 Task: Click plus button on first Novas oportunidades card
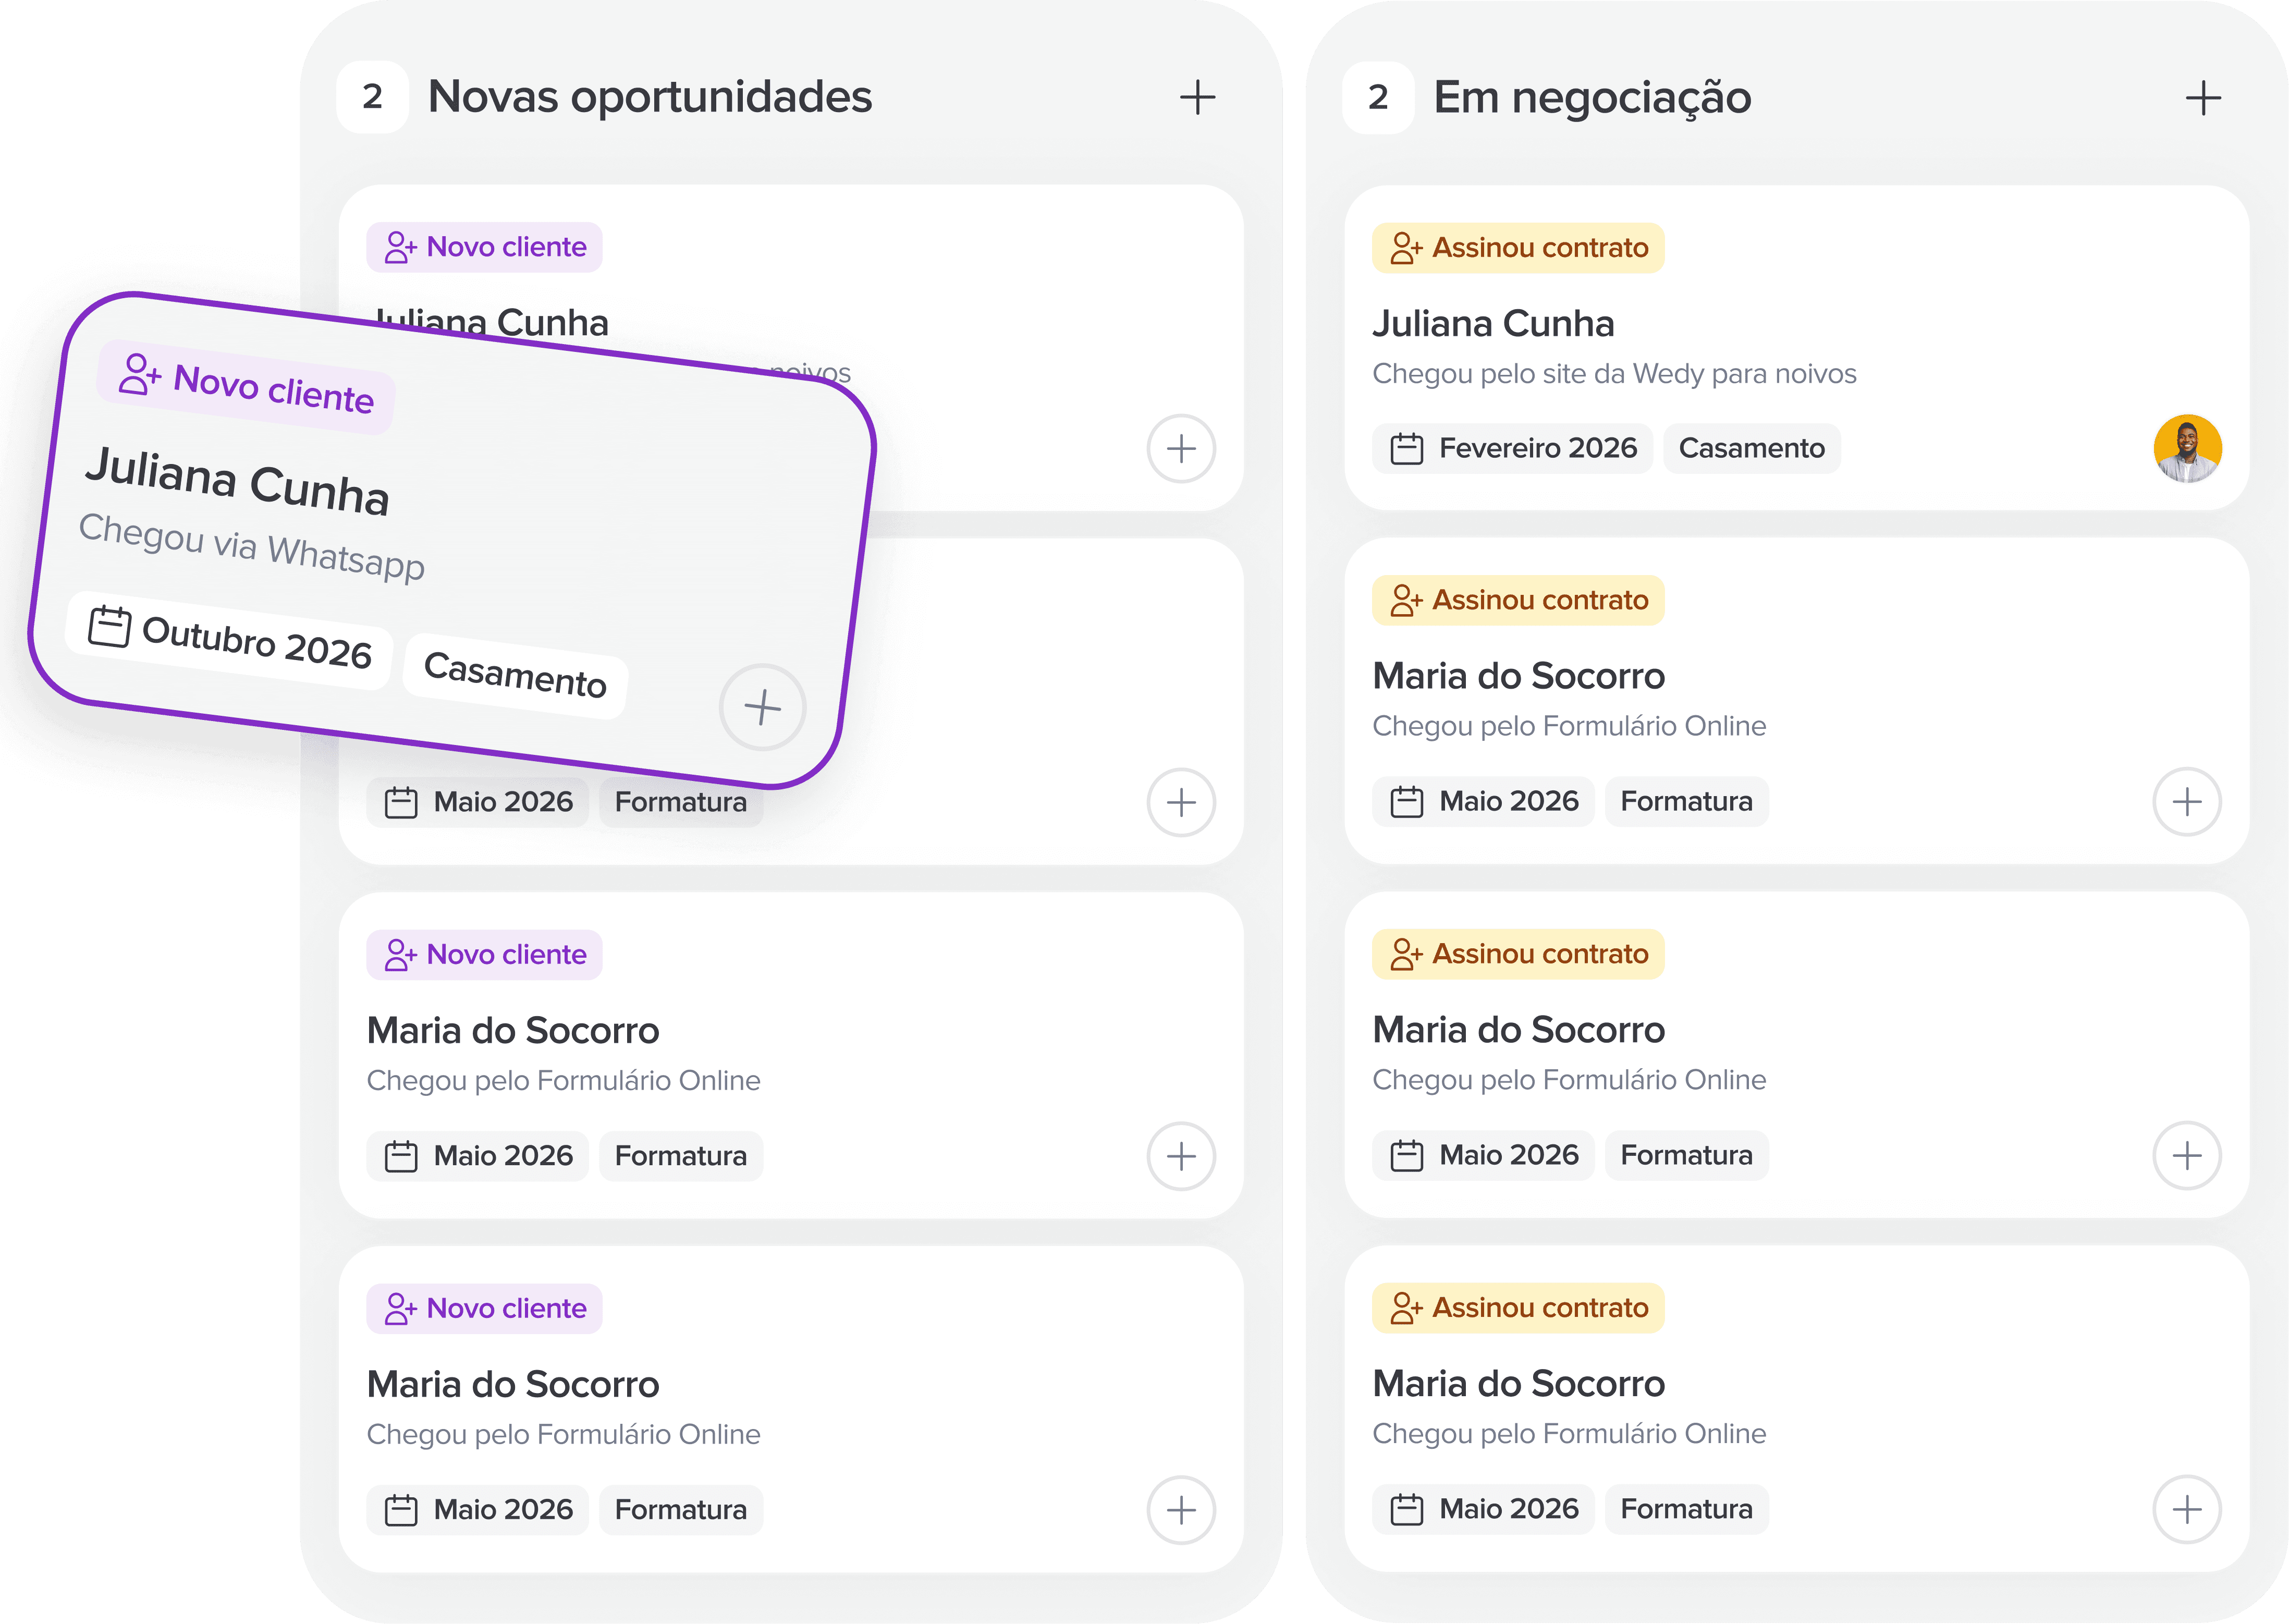coord(1181,448)
